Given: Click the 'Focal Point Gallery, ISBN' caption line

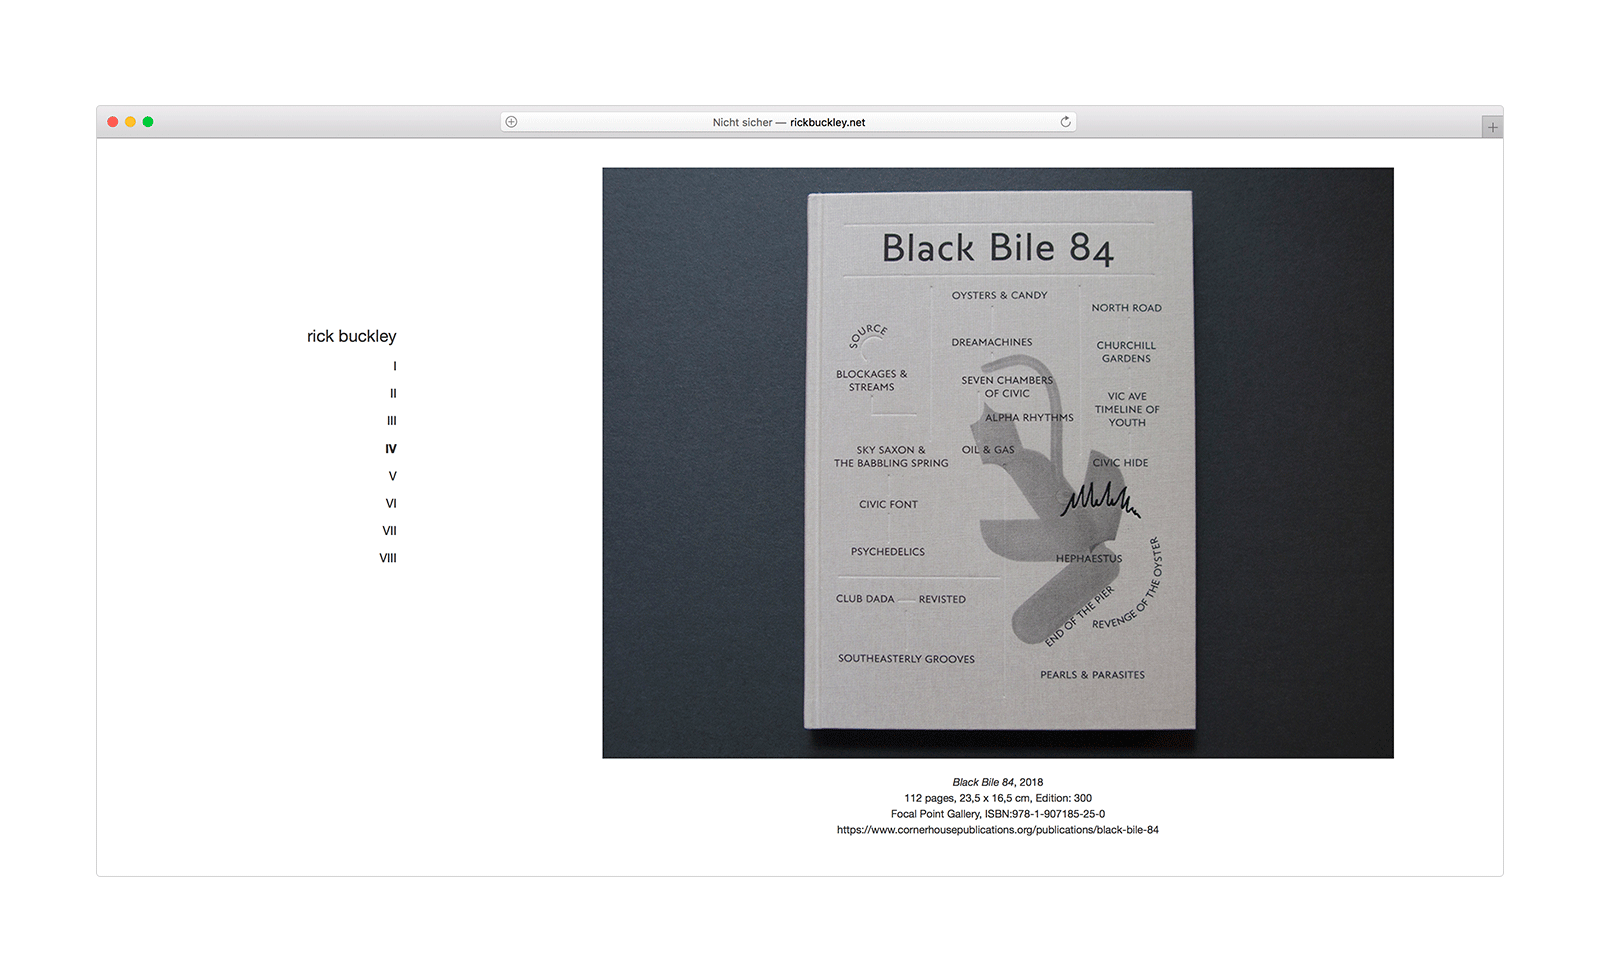Looking at the screenshot, I should (998, 814).
